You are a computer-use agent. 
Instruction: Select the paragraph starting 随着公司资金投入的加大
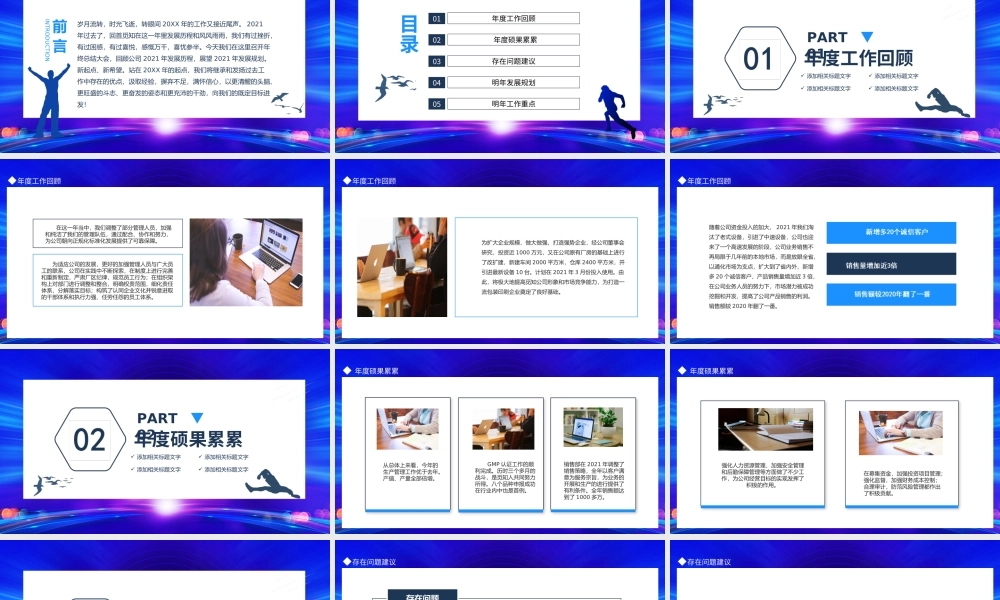[x=761, y=267]
